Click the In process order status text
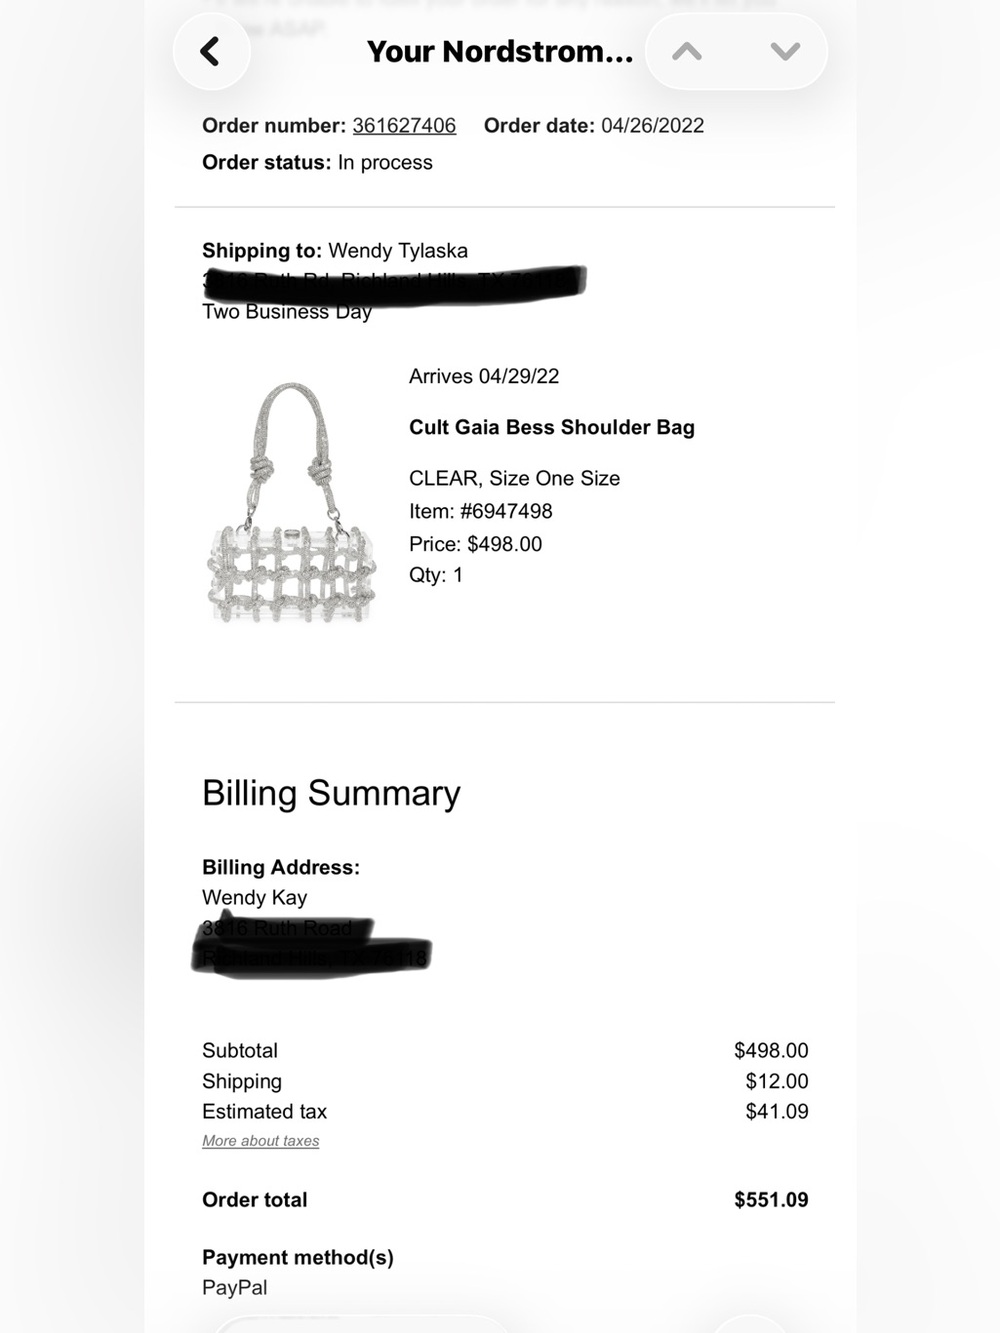Viewport: 1000px width, 1333px height. click(385, 162)
